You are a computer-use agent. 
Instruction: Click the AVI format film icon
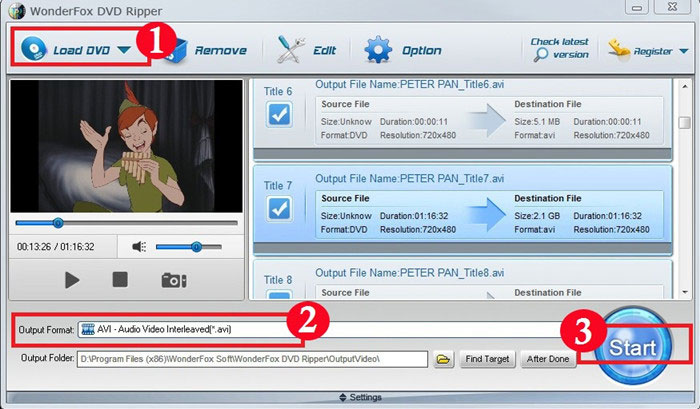[x=88, y=329]
